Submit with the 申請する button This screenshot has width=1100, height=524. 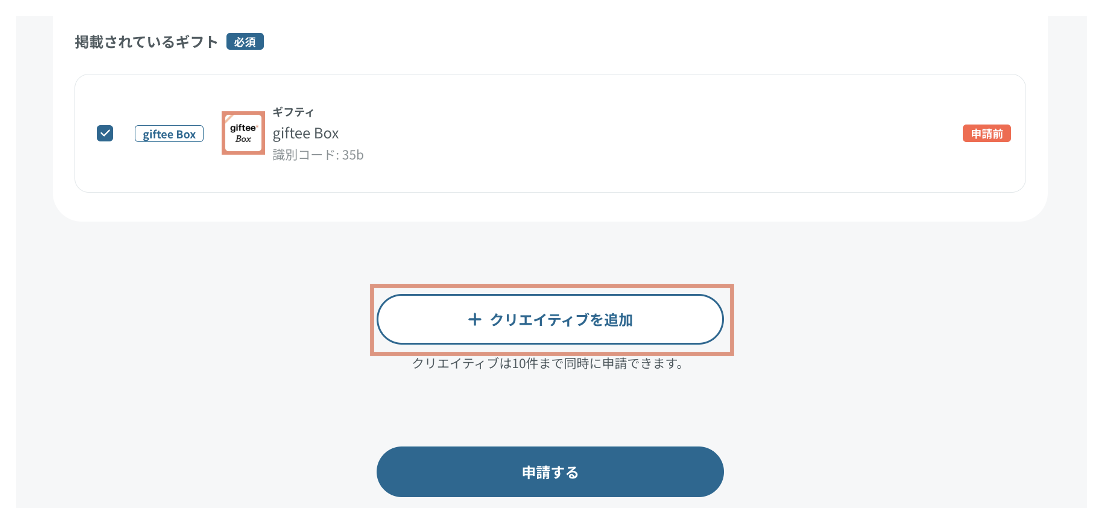(549, 472)
